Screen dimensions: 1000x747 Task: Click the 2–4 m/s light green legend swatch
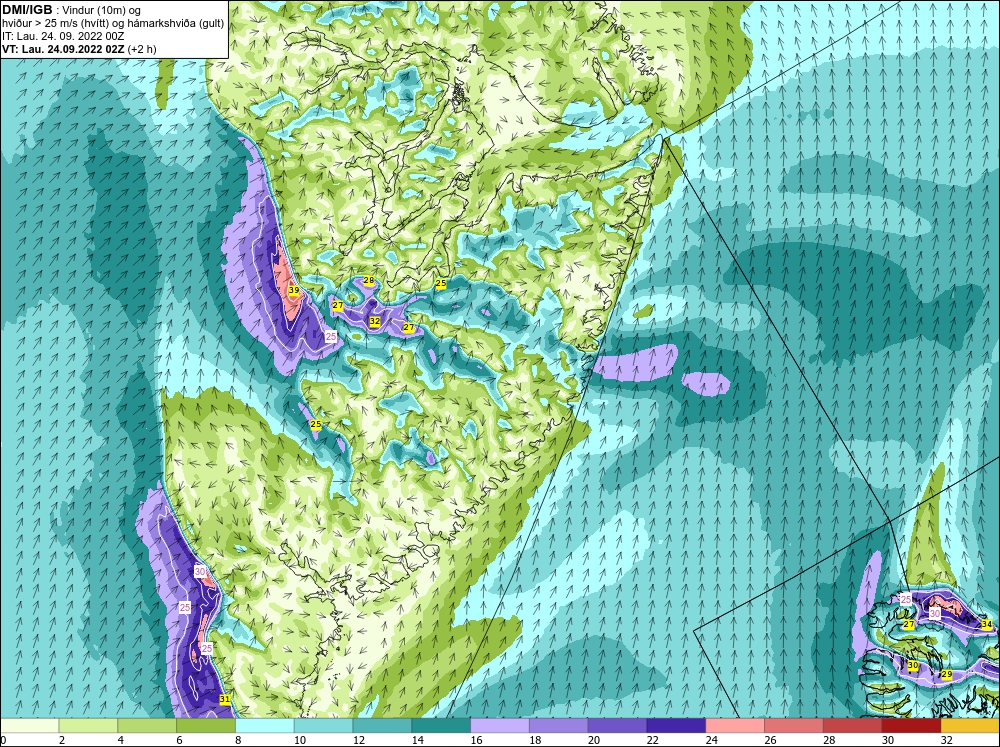(88, 725)
